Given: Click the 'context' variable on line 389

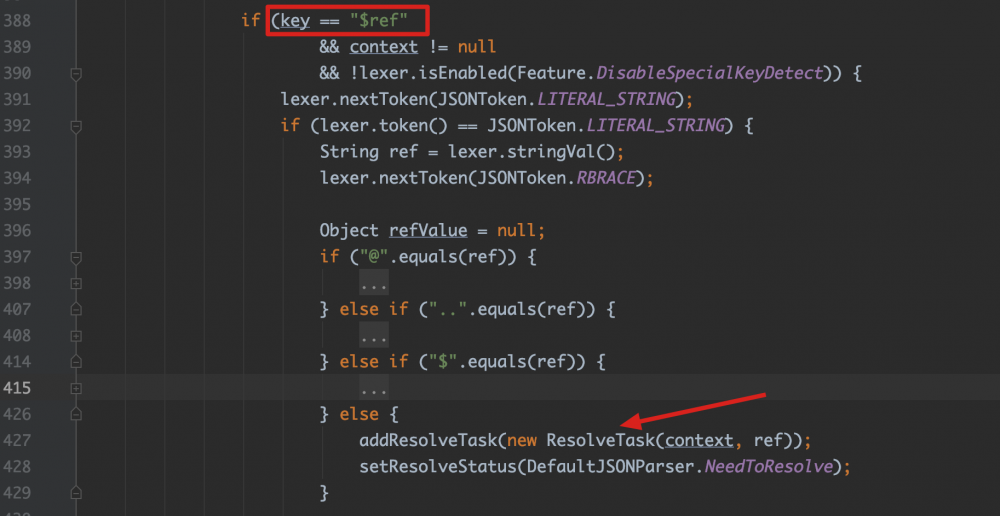Looking at the screenshot, I should [384, 47].
